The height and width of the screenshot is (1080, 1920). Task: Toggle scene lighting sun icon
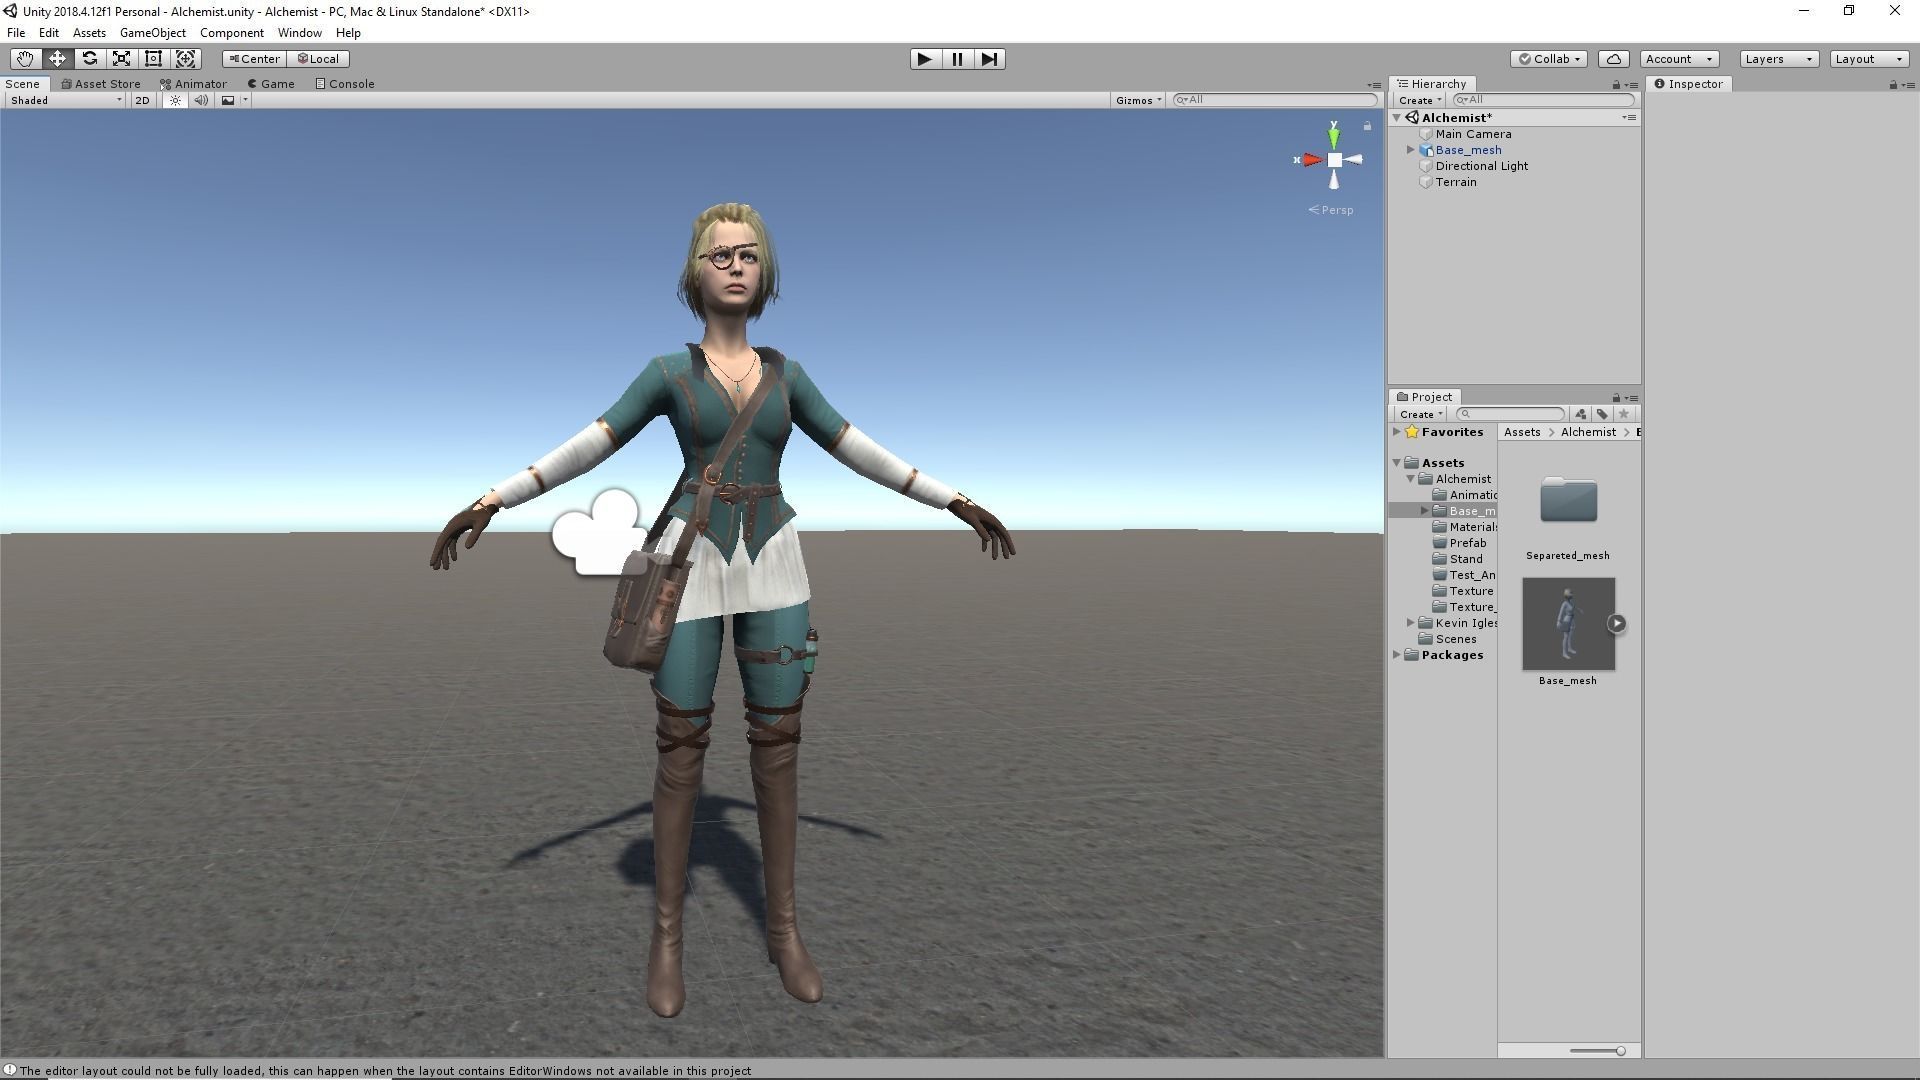click(175, 100)
